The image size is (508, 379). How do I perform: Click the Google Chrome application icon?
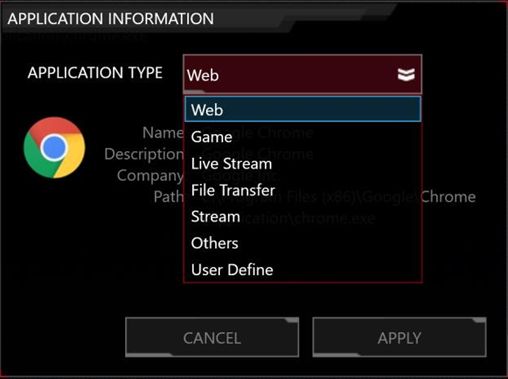pos(54,147)
